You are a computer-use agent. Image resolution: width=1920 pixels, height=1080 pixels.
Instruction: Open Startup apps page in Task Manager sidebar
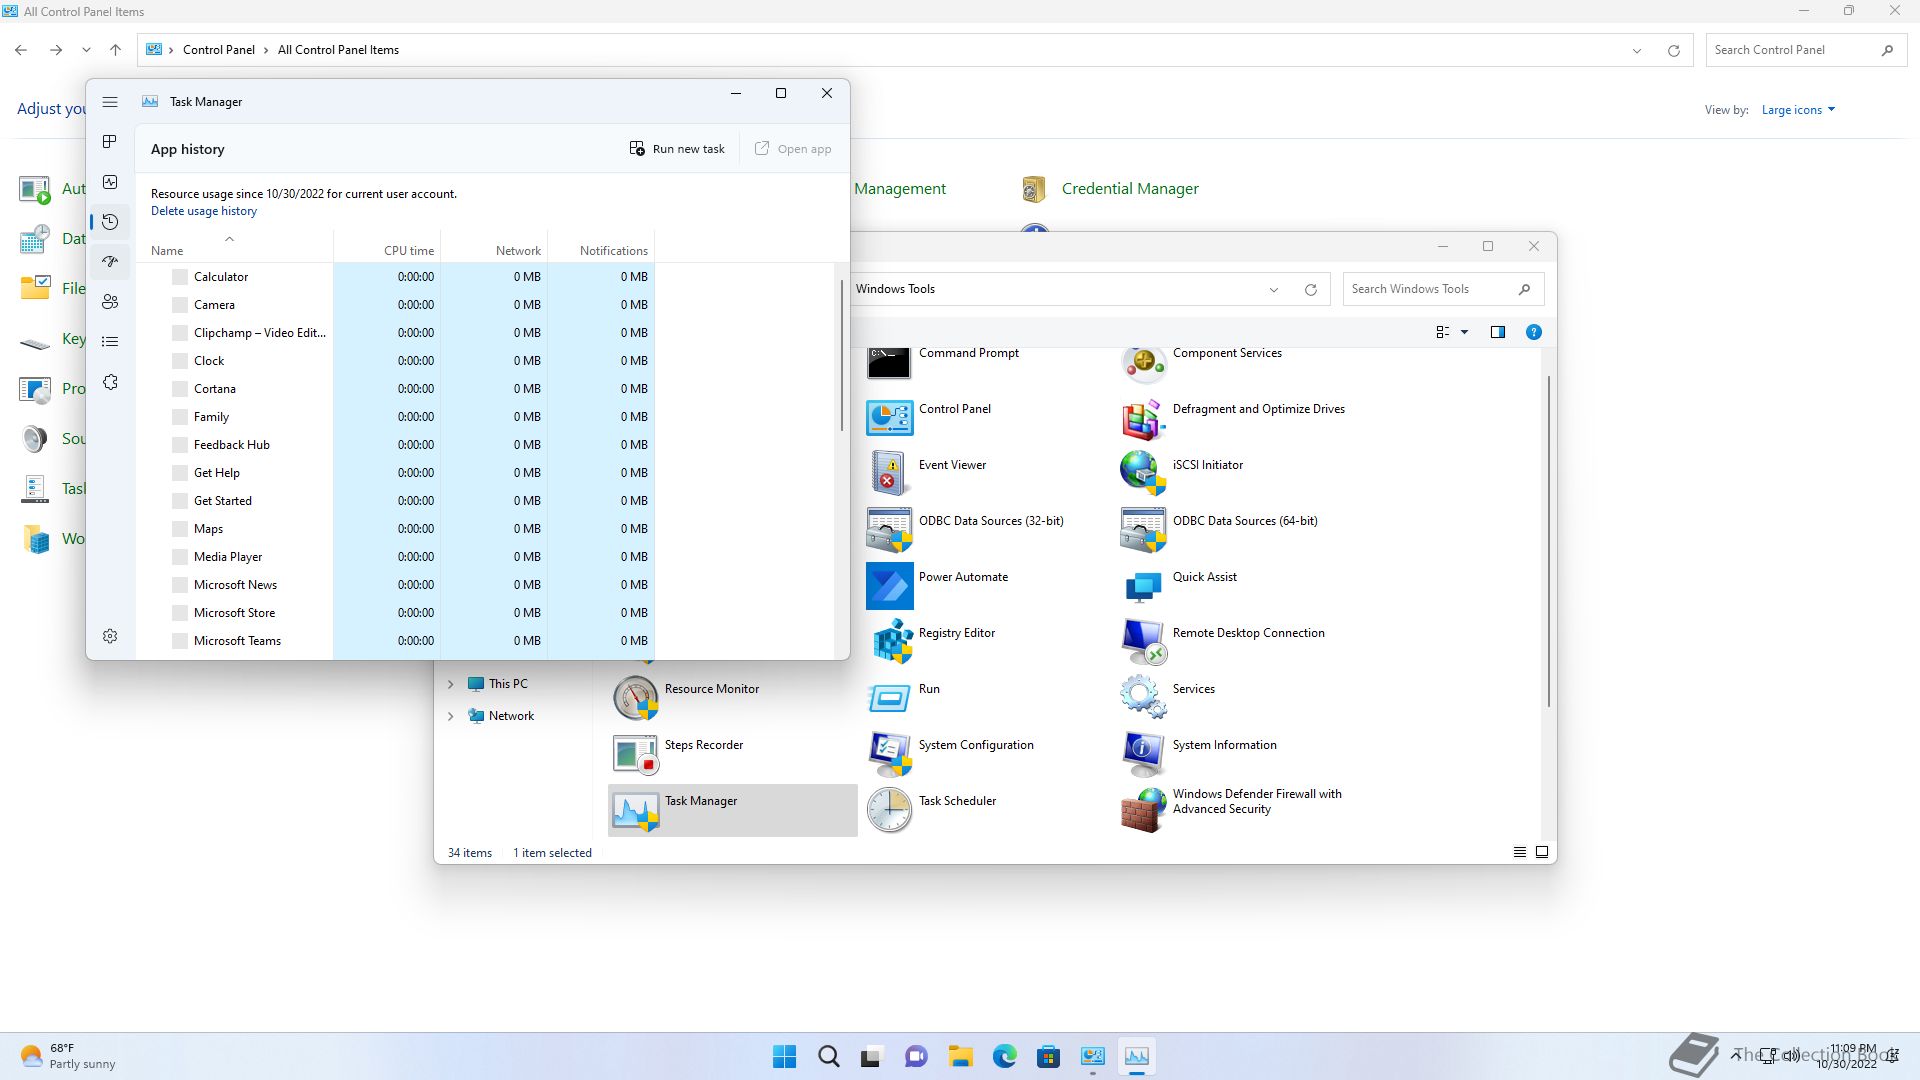[110, 262]
